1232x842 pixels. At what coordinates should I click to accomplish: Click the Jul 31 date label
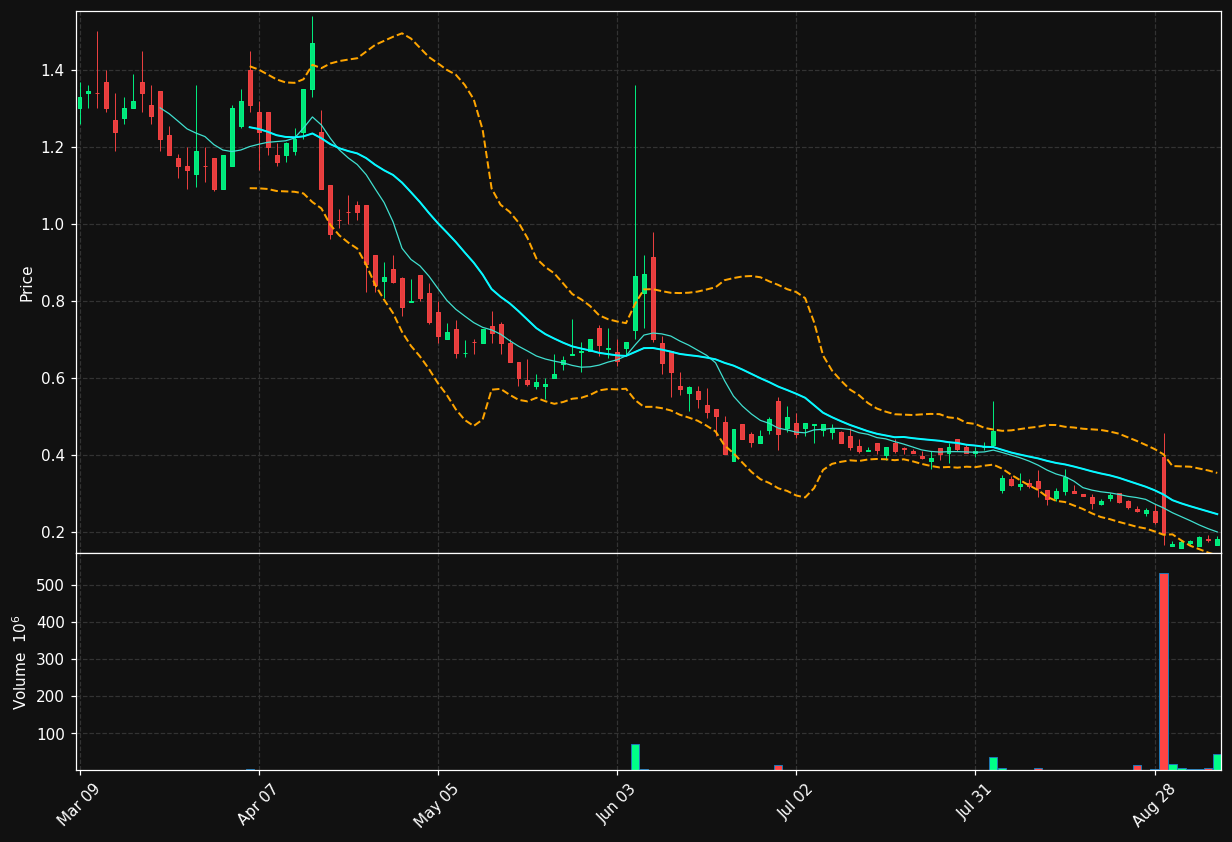point(974,804)
